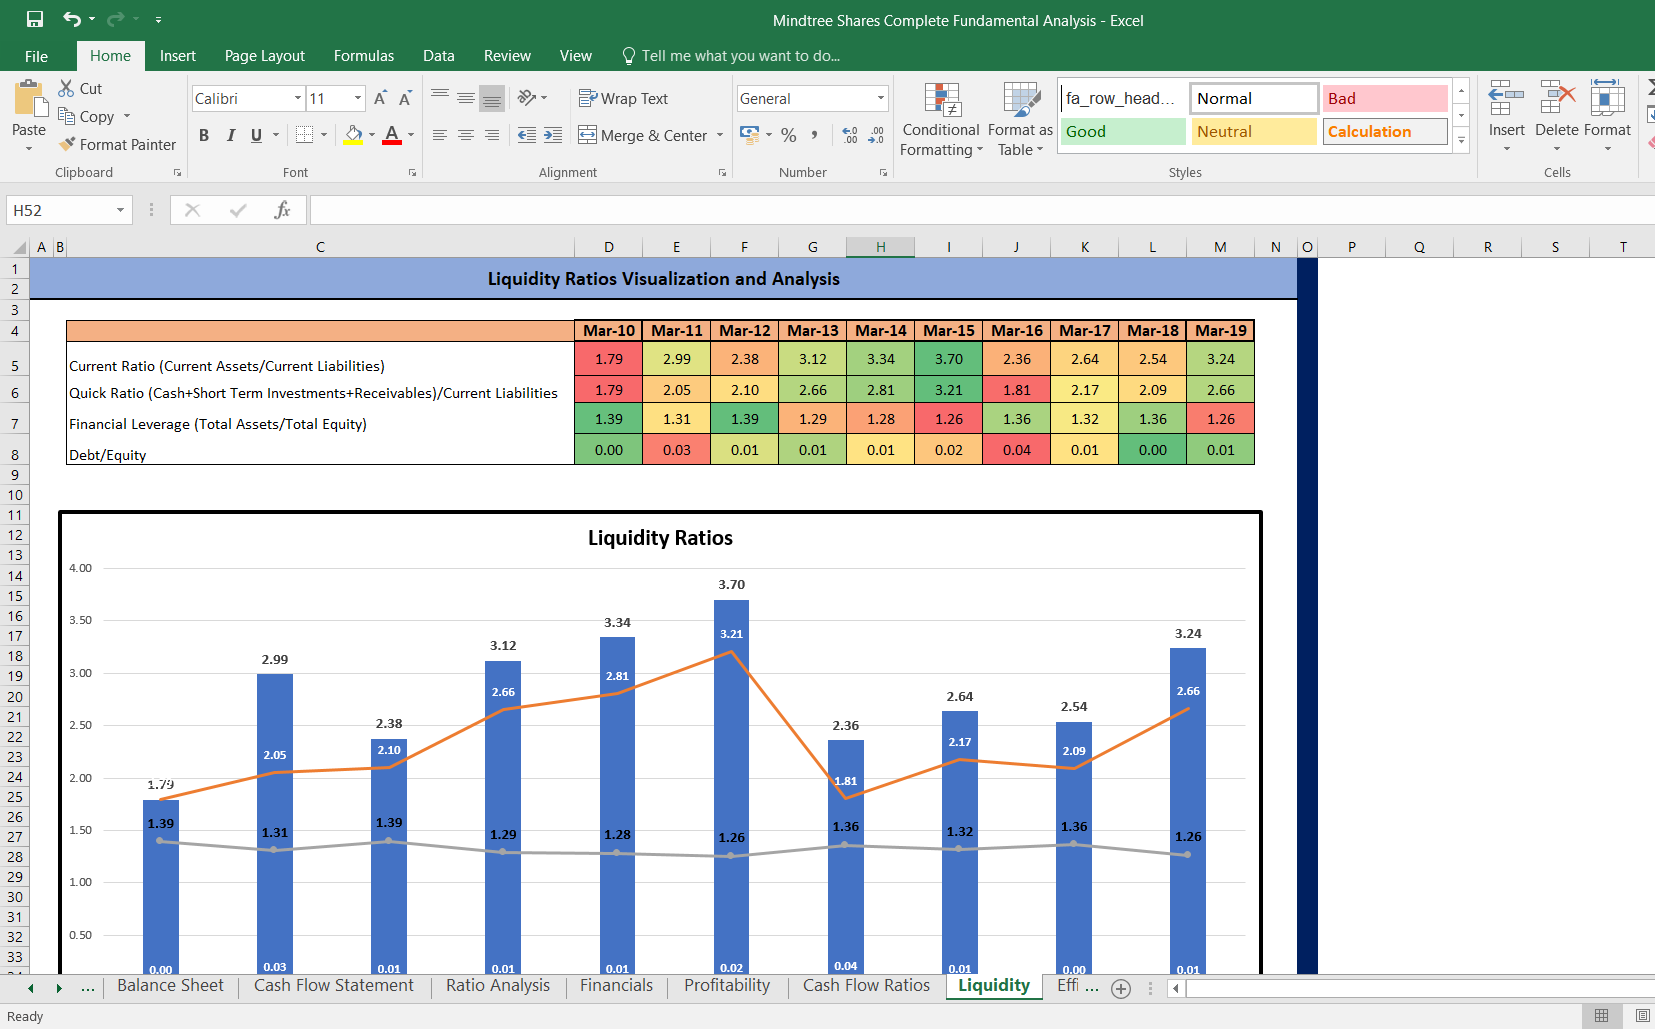This screenshot has height=1029, width=1655.
Task: Apply the Neutral cell style
Action: 1253,131
